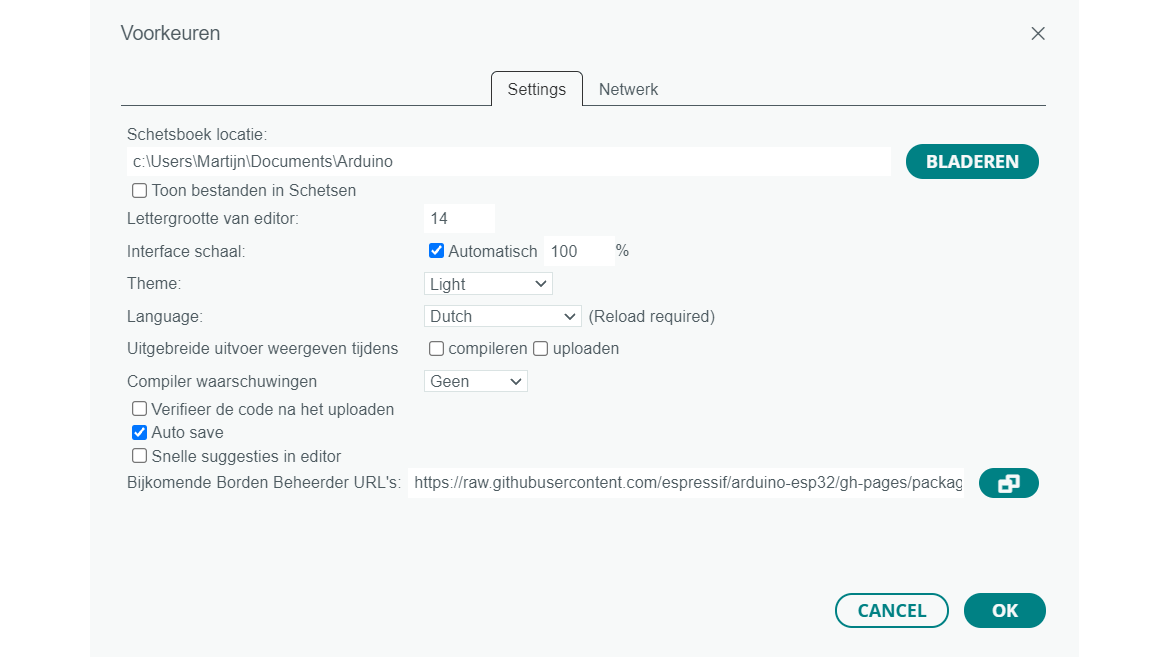Select the Settings tab
The image size is (1168, 657).
coord(536,89)
